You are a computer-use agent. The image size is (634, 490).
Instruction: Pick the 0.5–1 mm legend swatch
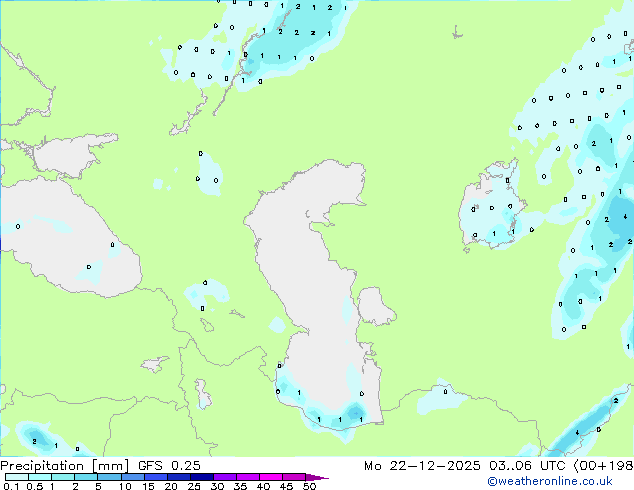tap(40, 477)
